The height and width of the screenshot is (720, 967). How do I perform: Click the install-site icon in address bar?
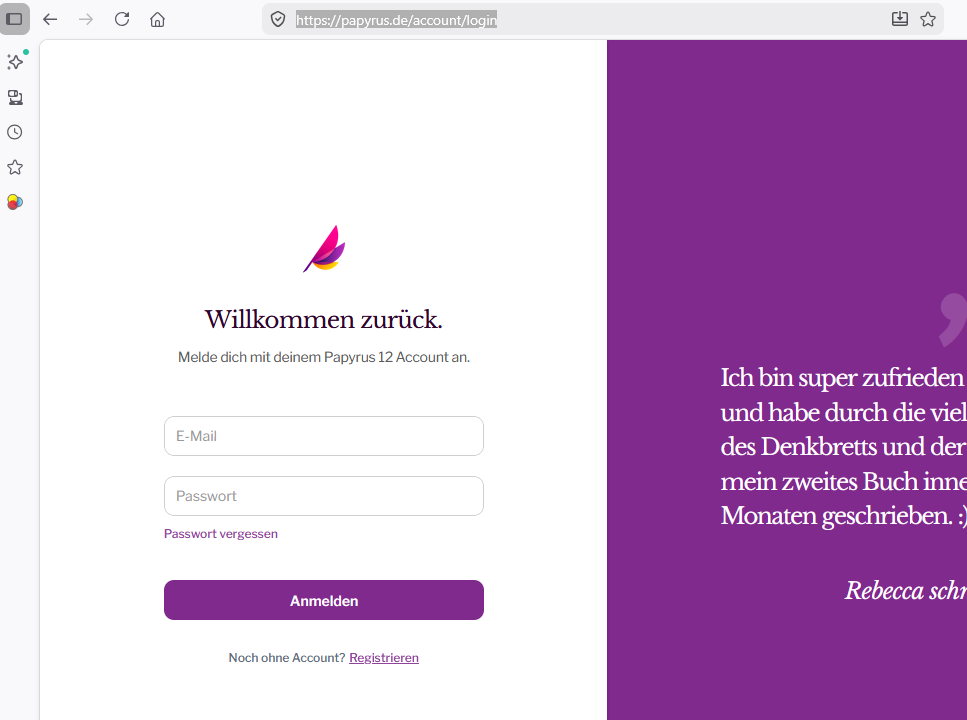pos(899,19)
